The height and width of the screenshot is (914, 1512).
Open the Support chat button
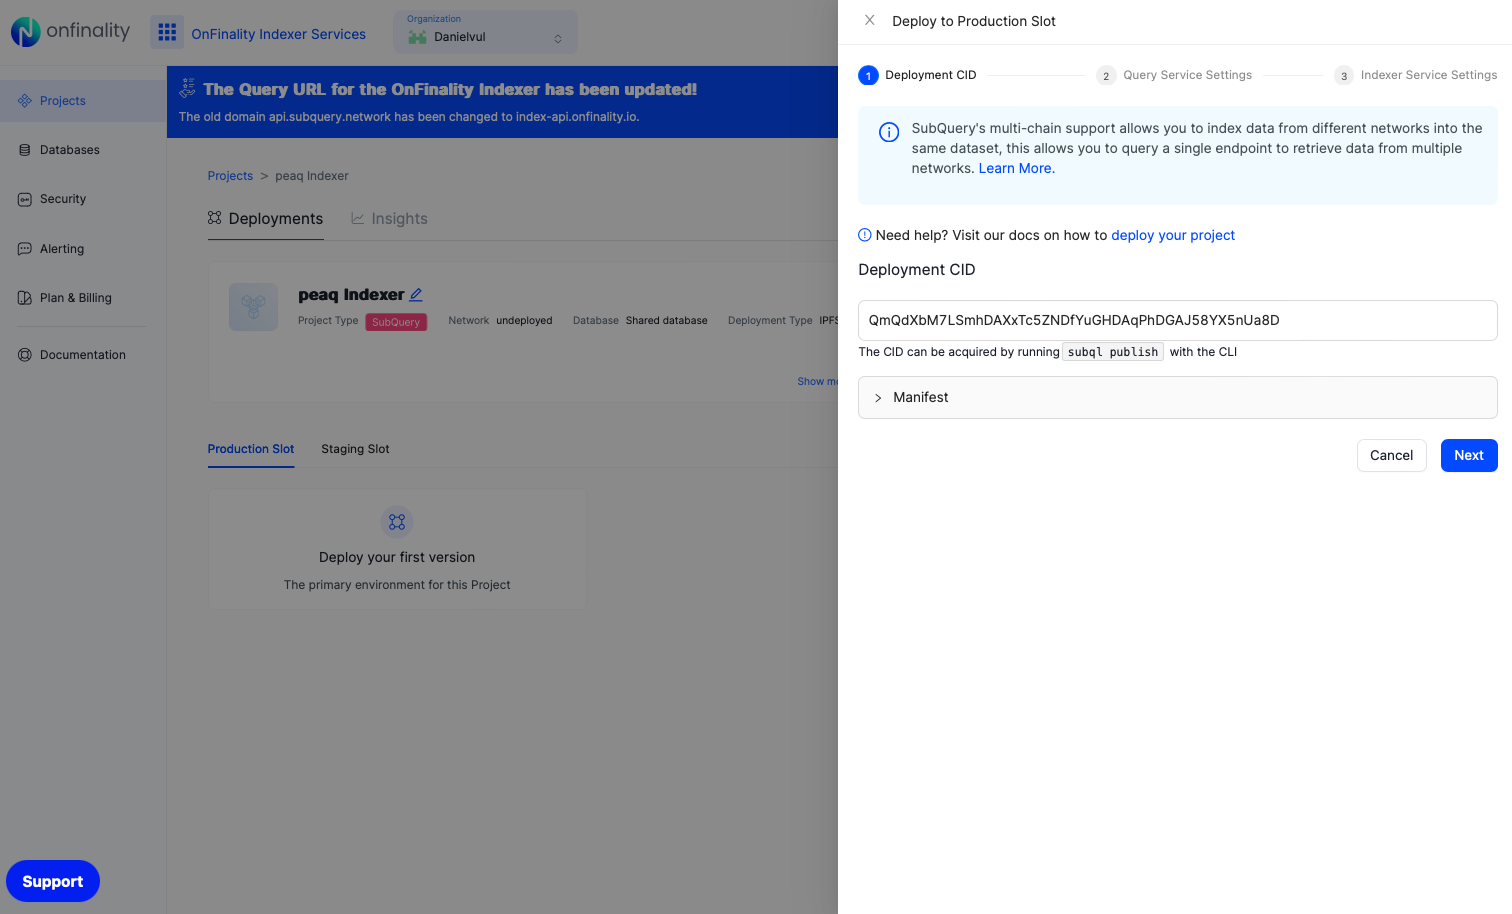[52, 881]
